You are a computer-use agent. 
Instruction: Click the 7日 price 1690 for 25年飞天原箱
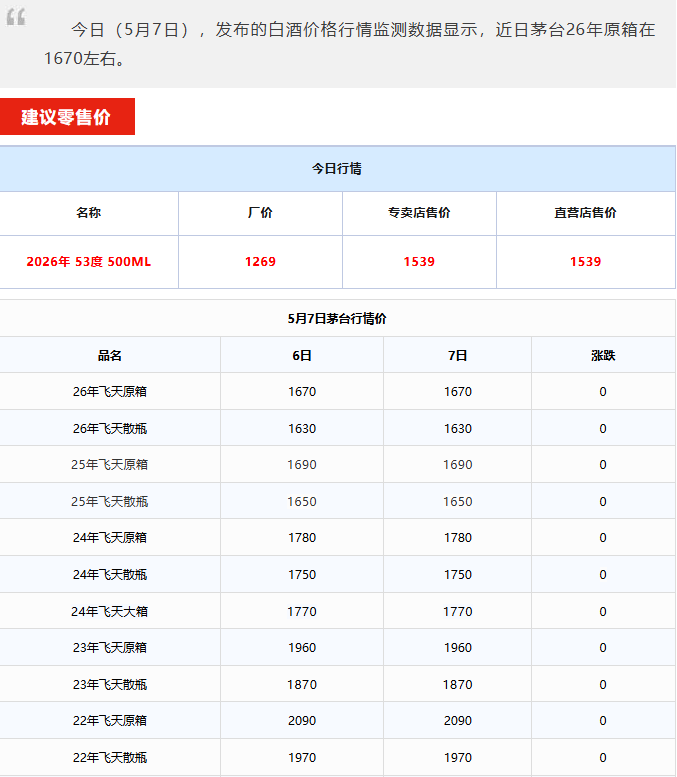(457, 464)
